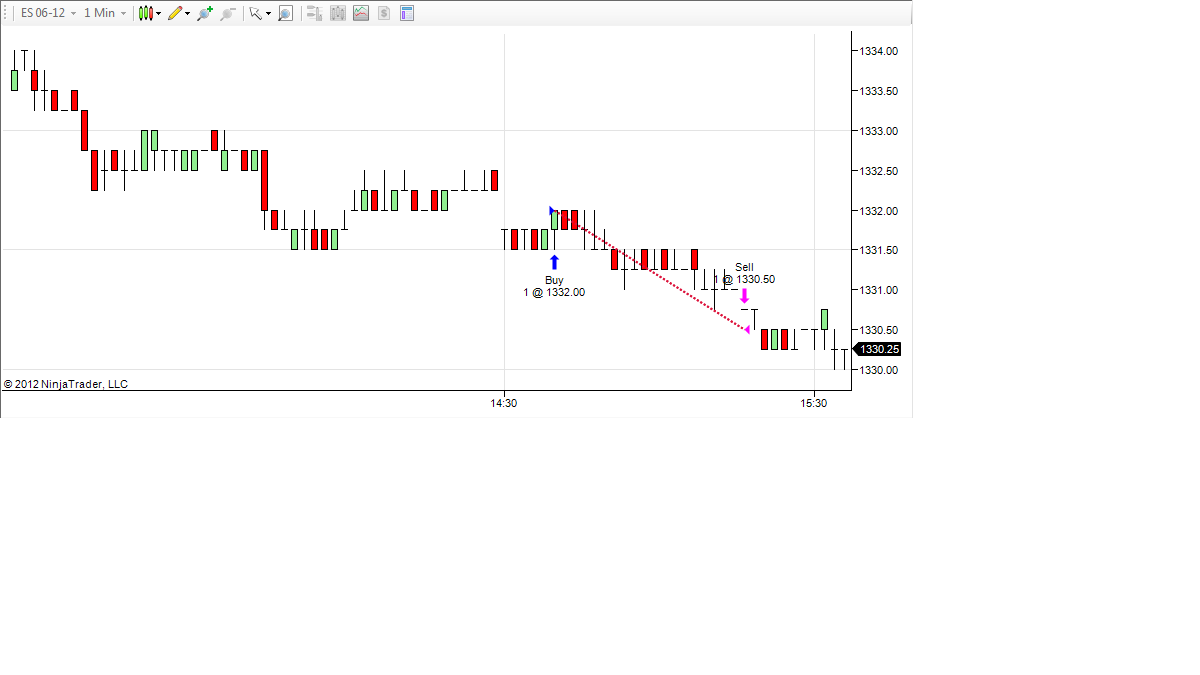Image resolution: width=1200 pixels, height=675 pixels.
Task: Open the indicators chart icon
Action: pyautogui.click(x=360, y=13)
